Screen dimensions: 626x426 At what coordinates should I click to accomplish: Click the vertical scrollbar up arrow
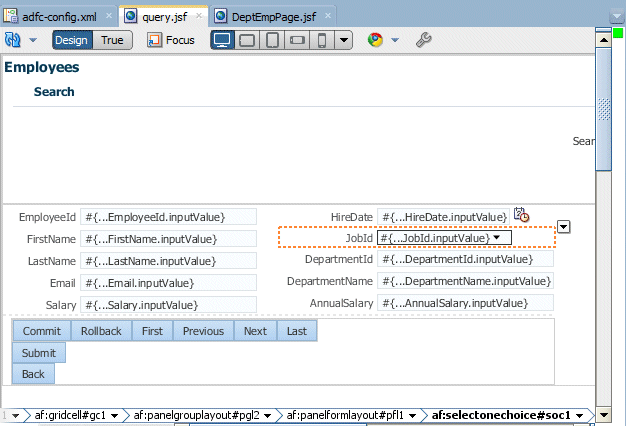pos(604,40)
